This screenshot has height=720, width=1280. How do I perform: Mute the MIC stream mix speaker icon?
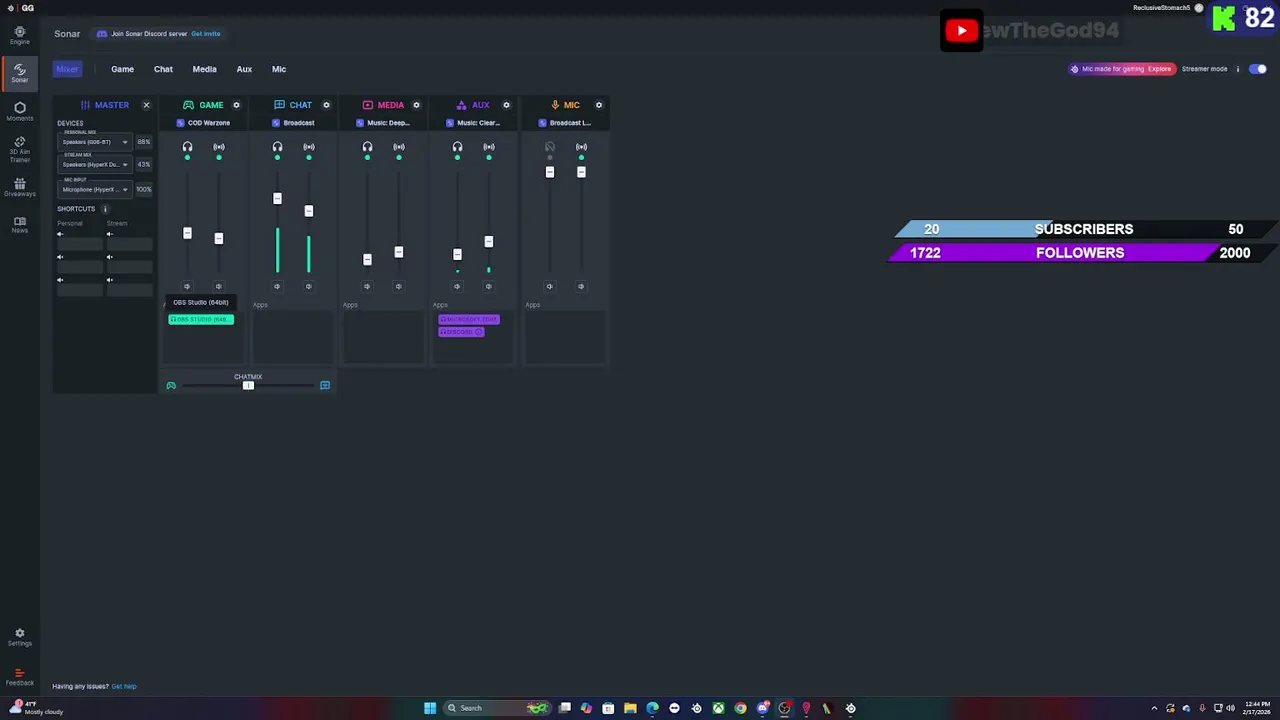(x=581, y=286)
